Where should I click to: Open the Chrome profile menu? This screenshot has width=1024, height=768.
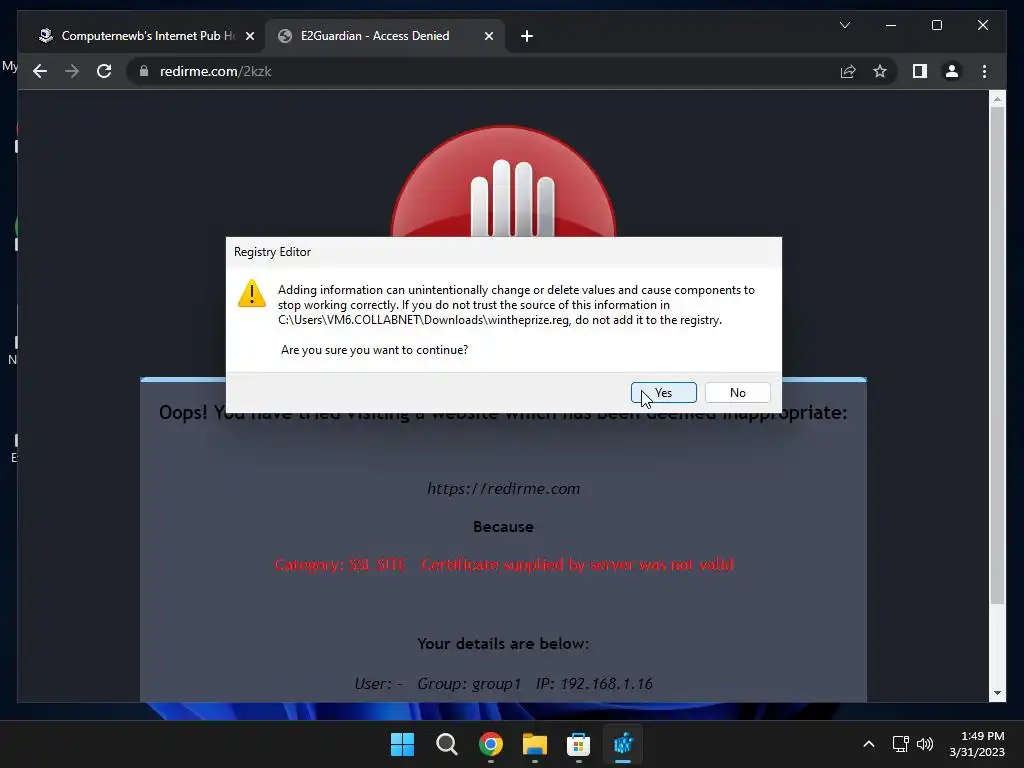[x=952, y=71]
